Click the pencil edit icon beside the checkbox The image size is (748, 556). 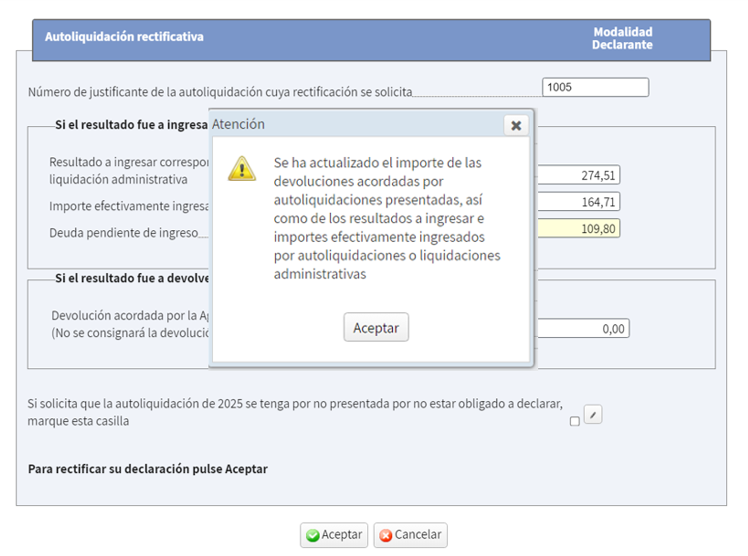click(592, 414)
